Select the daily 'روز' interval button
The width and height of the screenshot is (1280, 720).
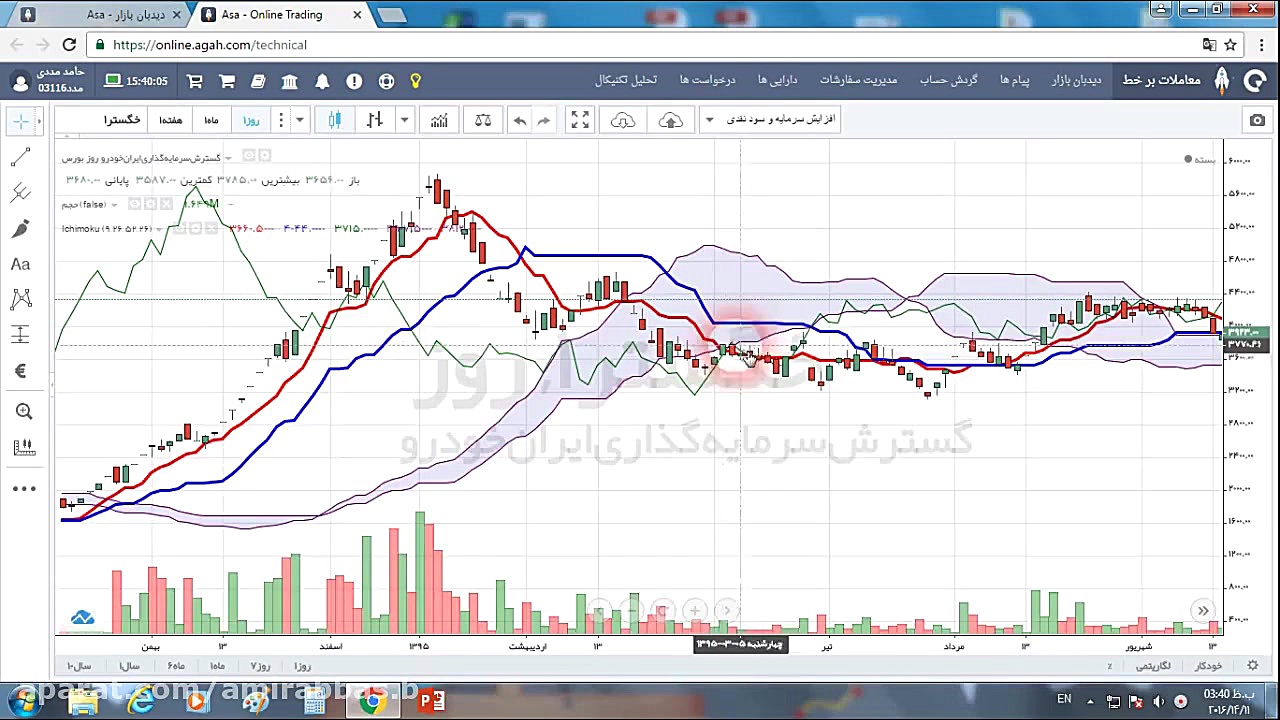[x=250, y=120]
